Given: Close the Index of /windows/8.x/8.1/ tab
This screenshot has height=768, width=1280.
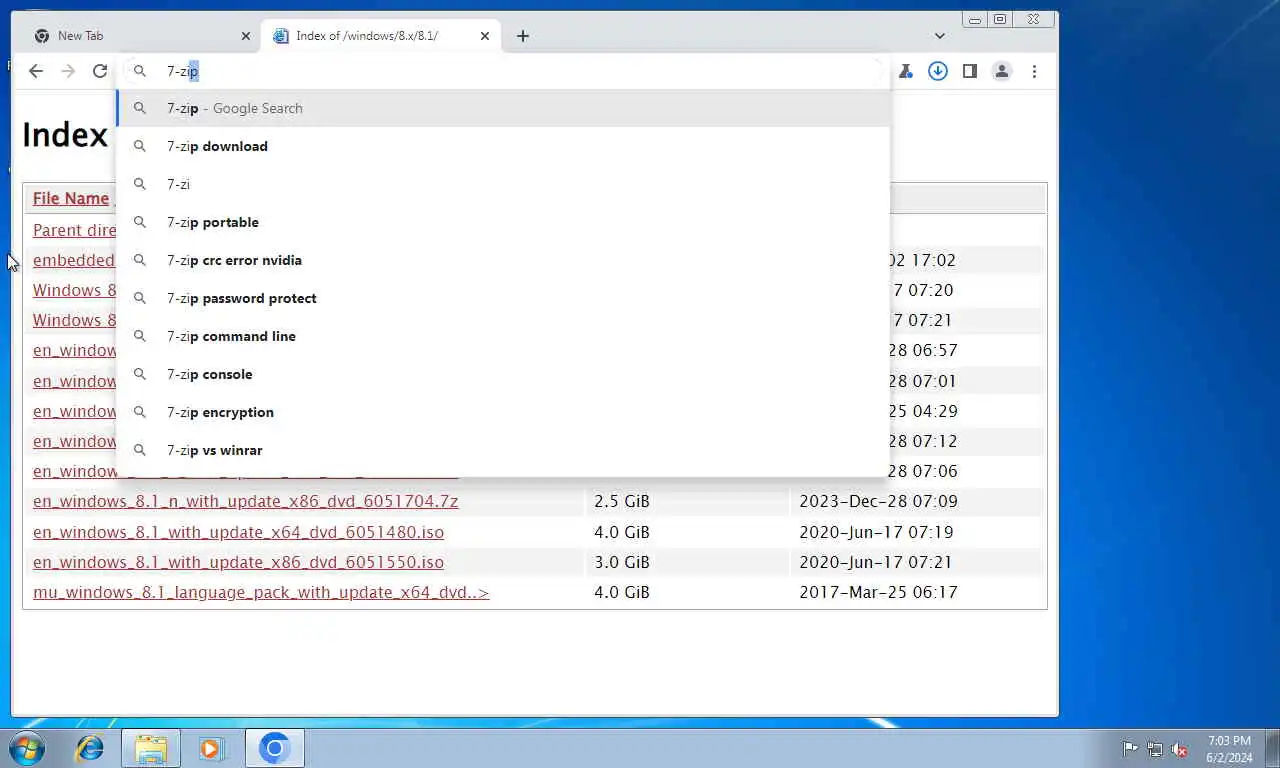Looking at the screenshot, I should [485, 36].
